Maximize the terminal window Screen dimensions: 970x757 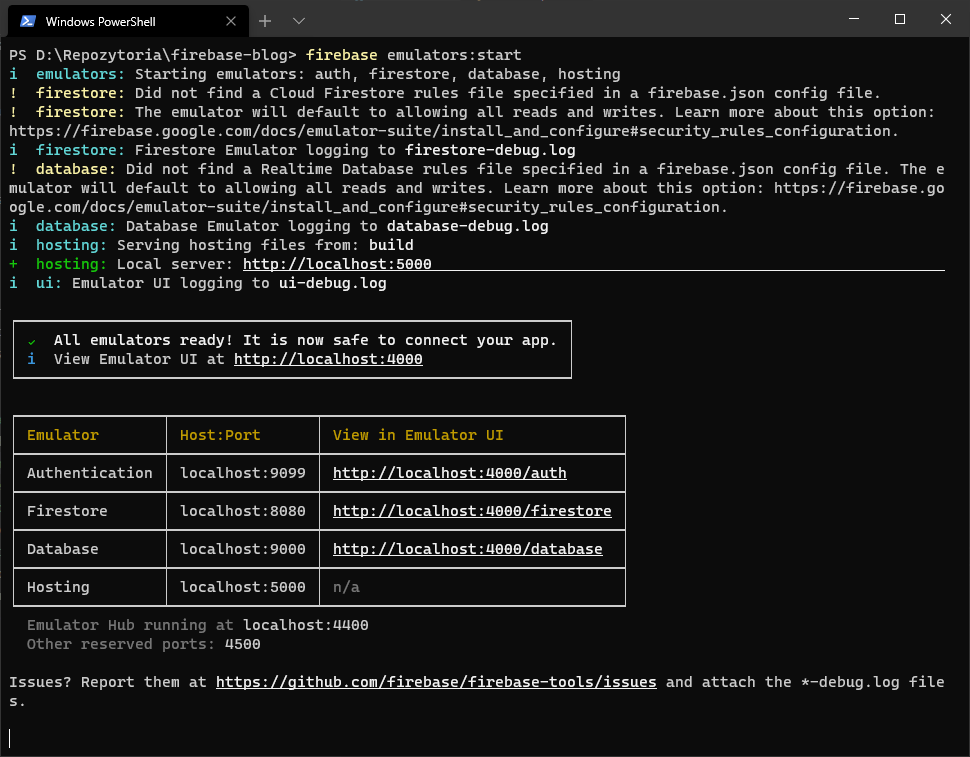click(899, 19)
